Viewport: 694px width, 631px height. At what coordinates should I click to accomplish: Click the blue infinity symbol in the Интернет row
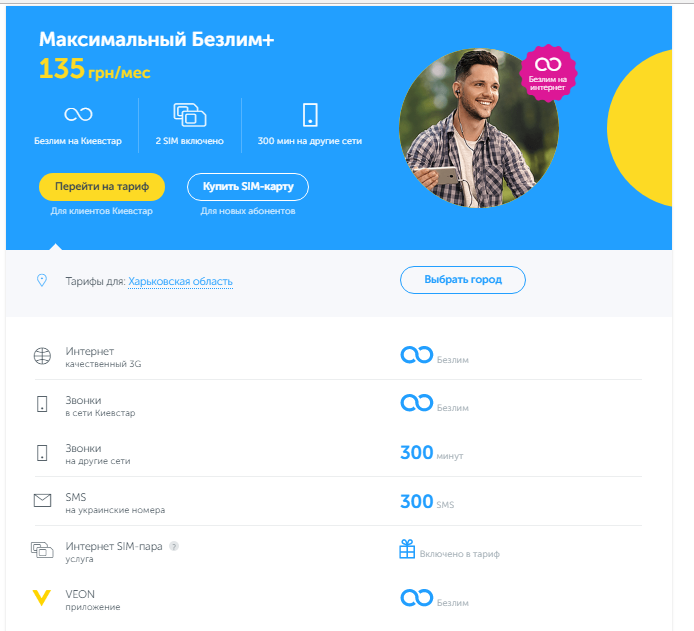(416, 354)
